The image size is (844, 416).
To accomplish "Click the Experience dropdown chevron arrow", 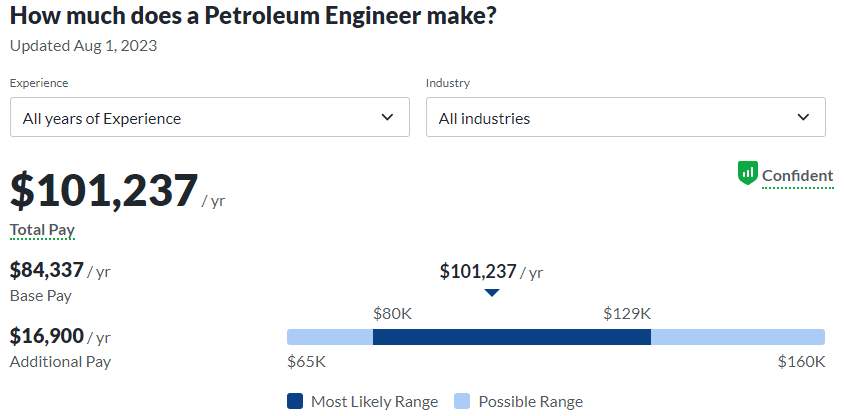I will tap(388, 117).
